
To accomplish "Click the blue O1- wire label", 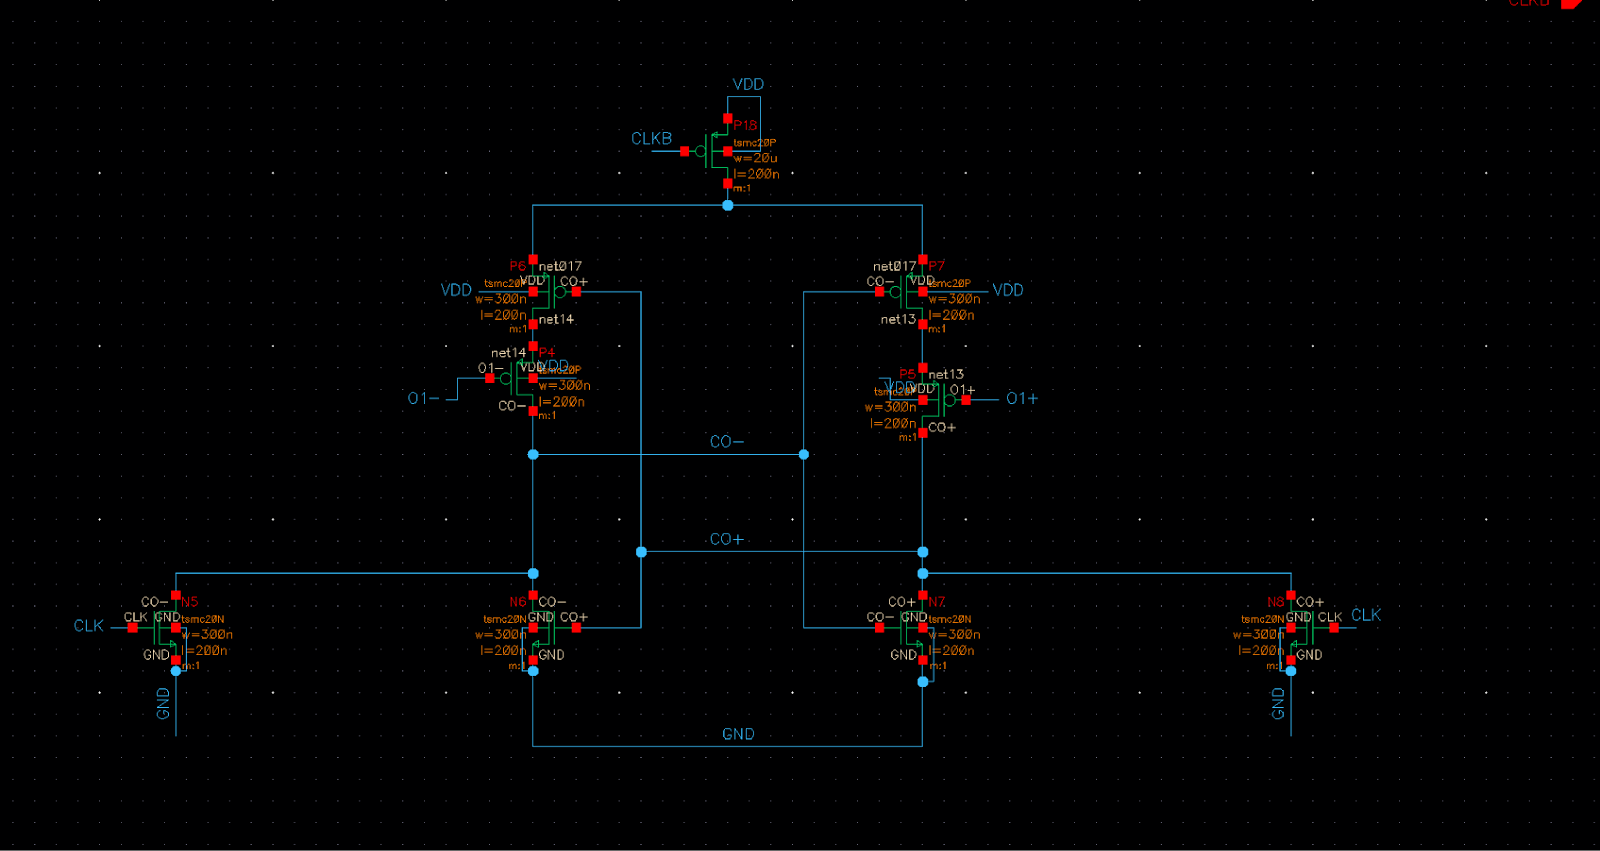I will pos(423,398).
